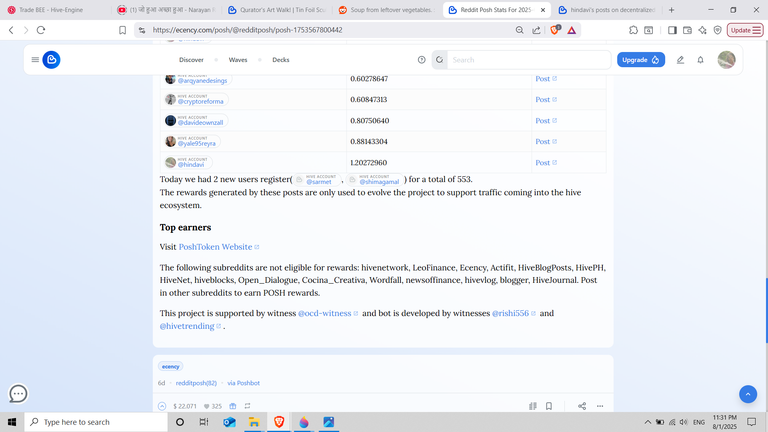
Task: Focus the Ecency search field
Action: pos(529,60)
